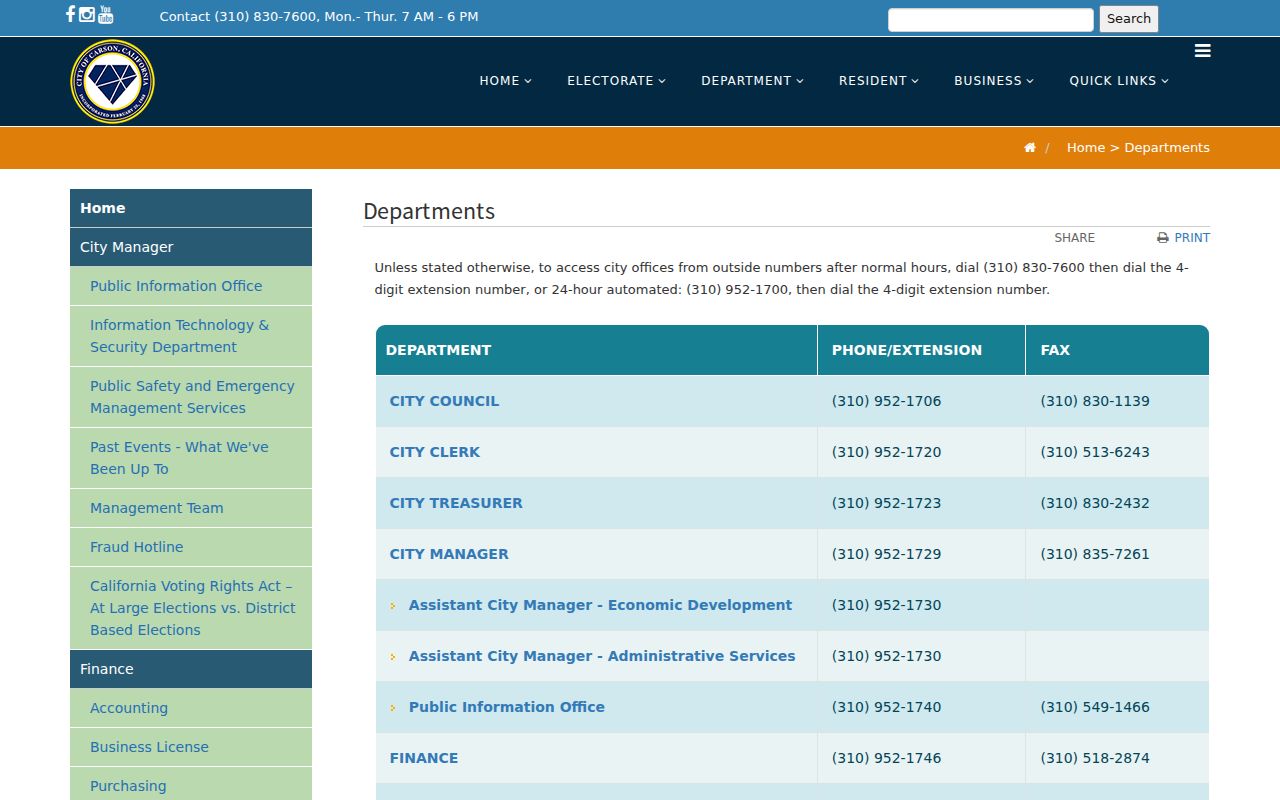1280x800 pixels.
Task: Click City Treasurer fax (310) 830-2432
Action: tap(1095, 503)
